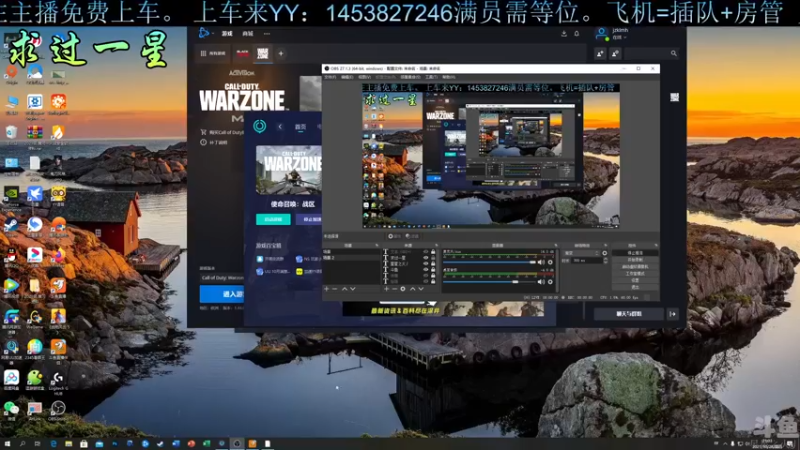Open the 桌面音频 channel gear settings
This screenshot has height=450, width=800.
tap(550, 282)
